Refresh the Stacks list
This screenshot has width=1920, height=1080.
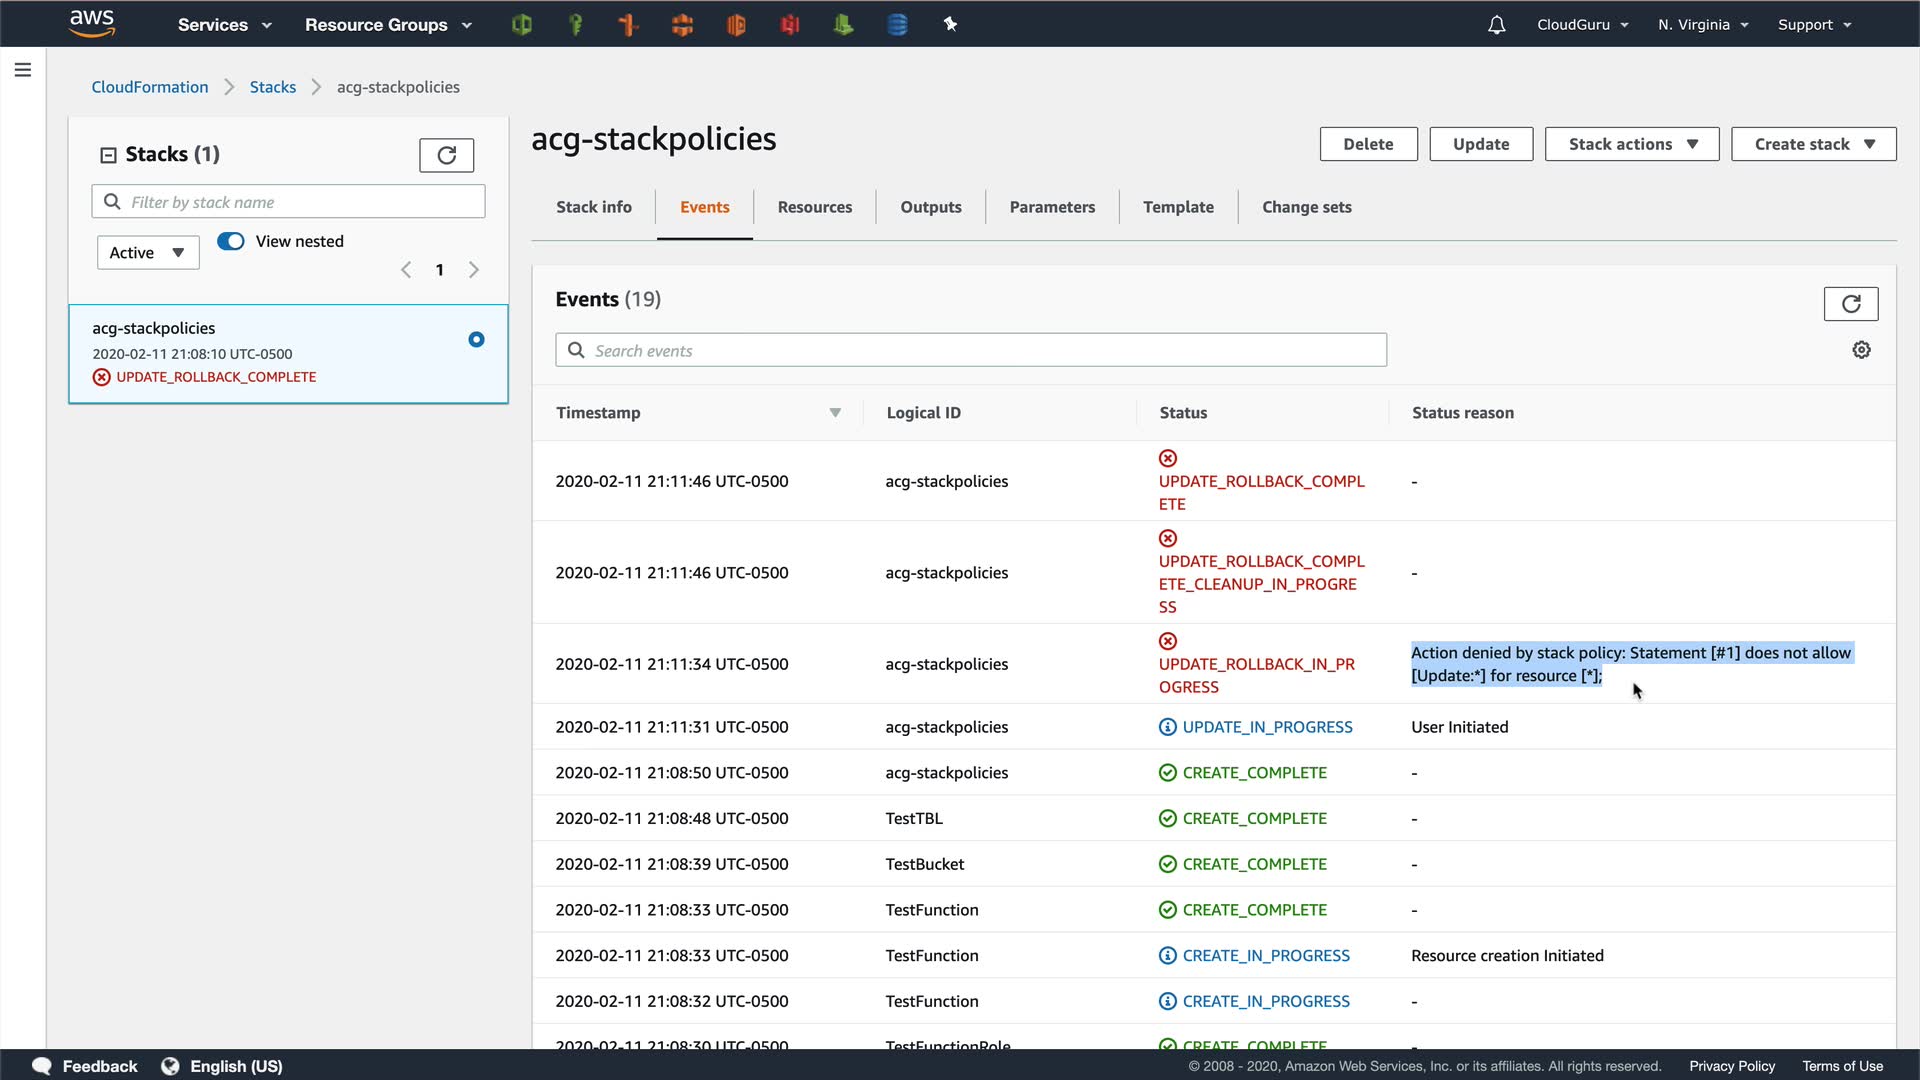[x=446, y=155]
